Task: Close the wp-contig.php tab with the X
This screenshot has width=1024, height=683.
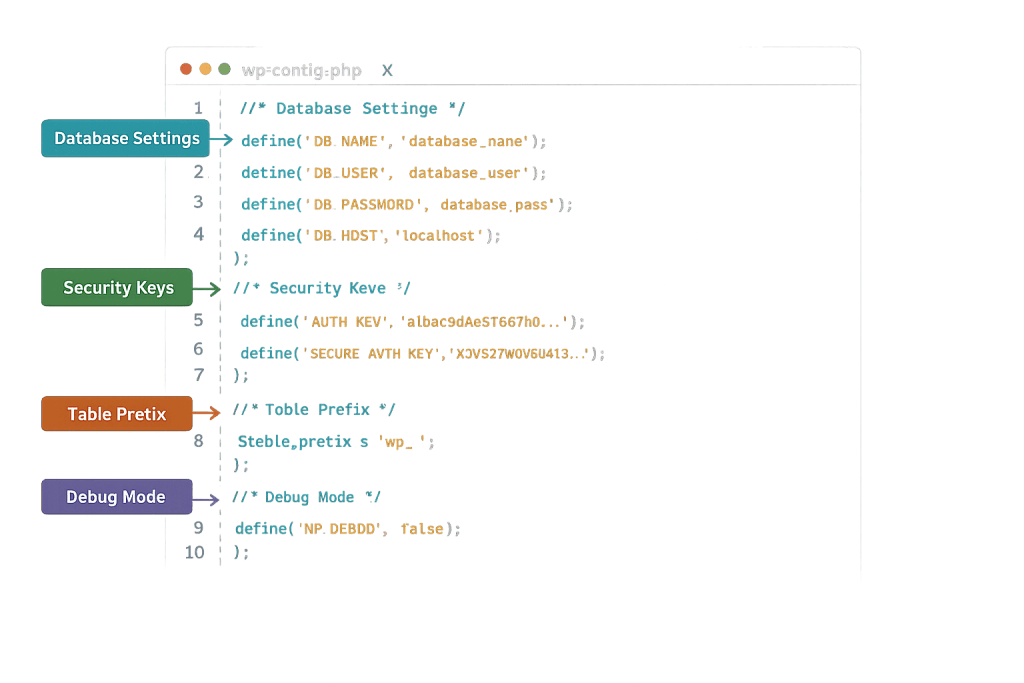Action: [x=387, y=71]
